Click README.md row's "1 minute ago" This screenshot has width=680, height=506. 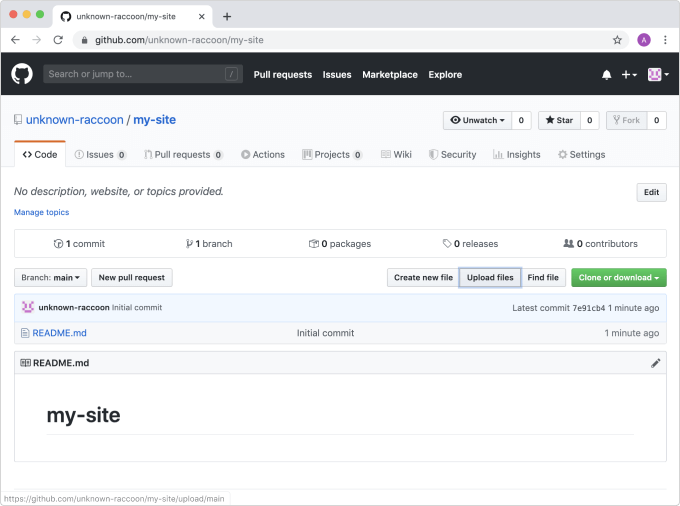pos(632,333)
